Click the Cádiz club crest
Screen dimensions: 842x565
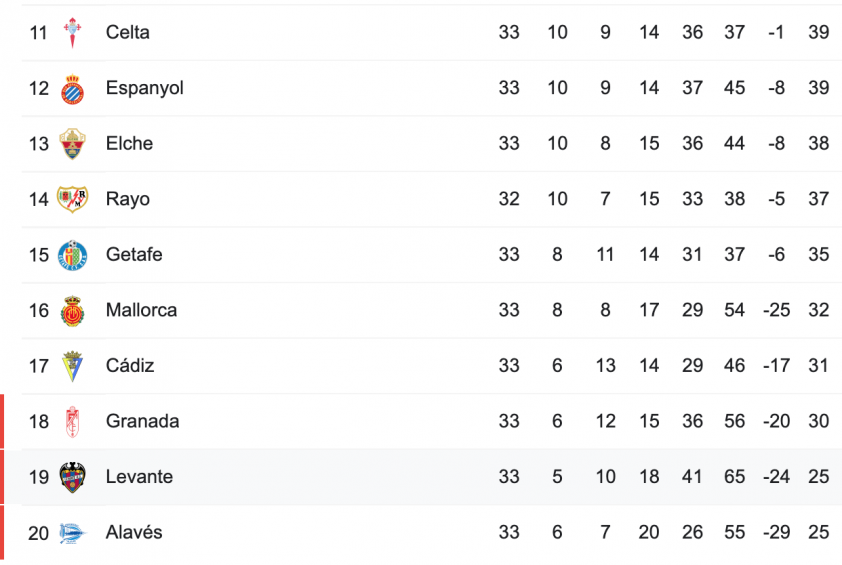click(x=72, y=366)
